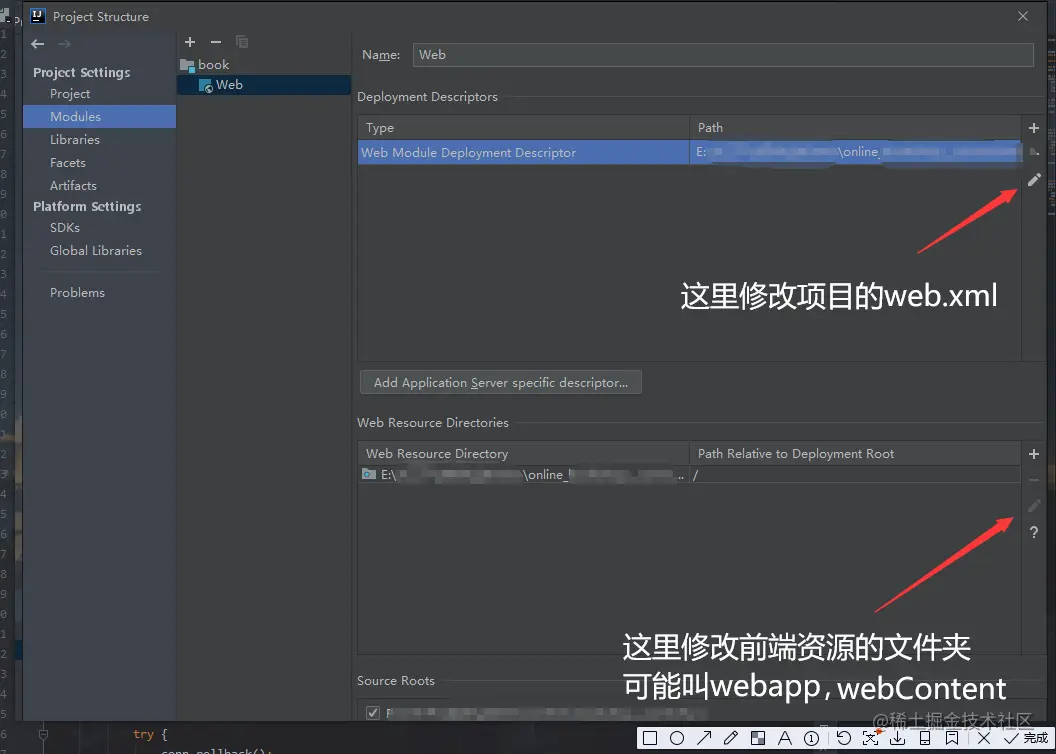The image size is (1056, 754).
Task: Click the undo icon in the screenshot toolbar
Action: coord(843,737)
